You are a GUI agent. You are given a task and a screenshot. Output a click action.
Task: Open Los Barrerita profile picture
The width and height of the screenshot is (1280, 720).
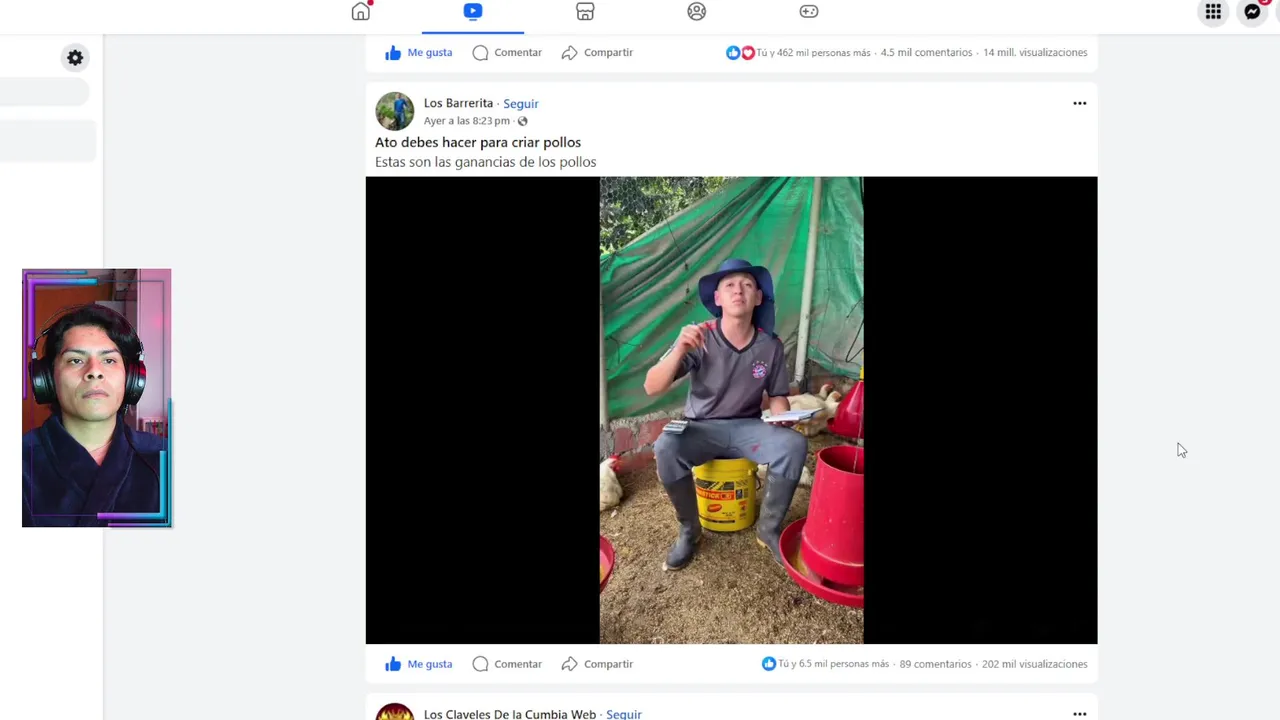pyautogui.click(x=394, y=111)
